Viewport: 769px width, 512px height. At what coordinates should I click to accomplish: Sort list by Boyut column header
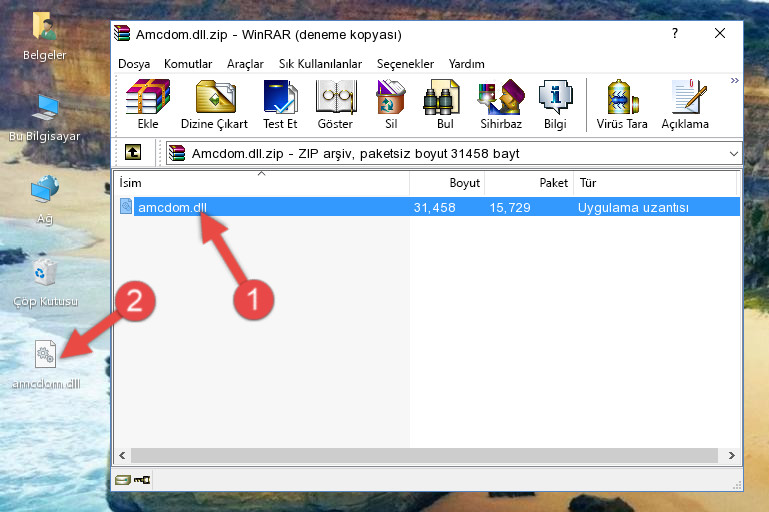point(447,183)
